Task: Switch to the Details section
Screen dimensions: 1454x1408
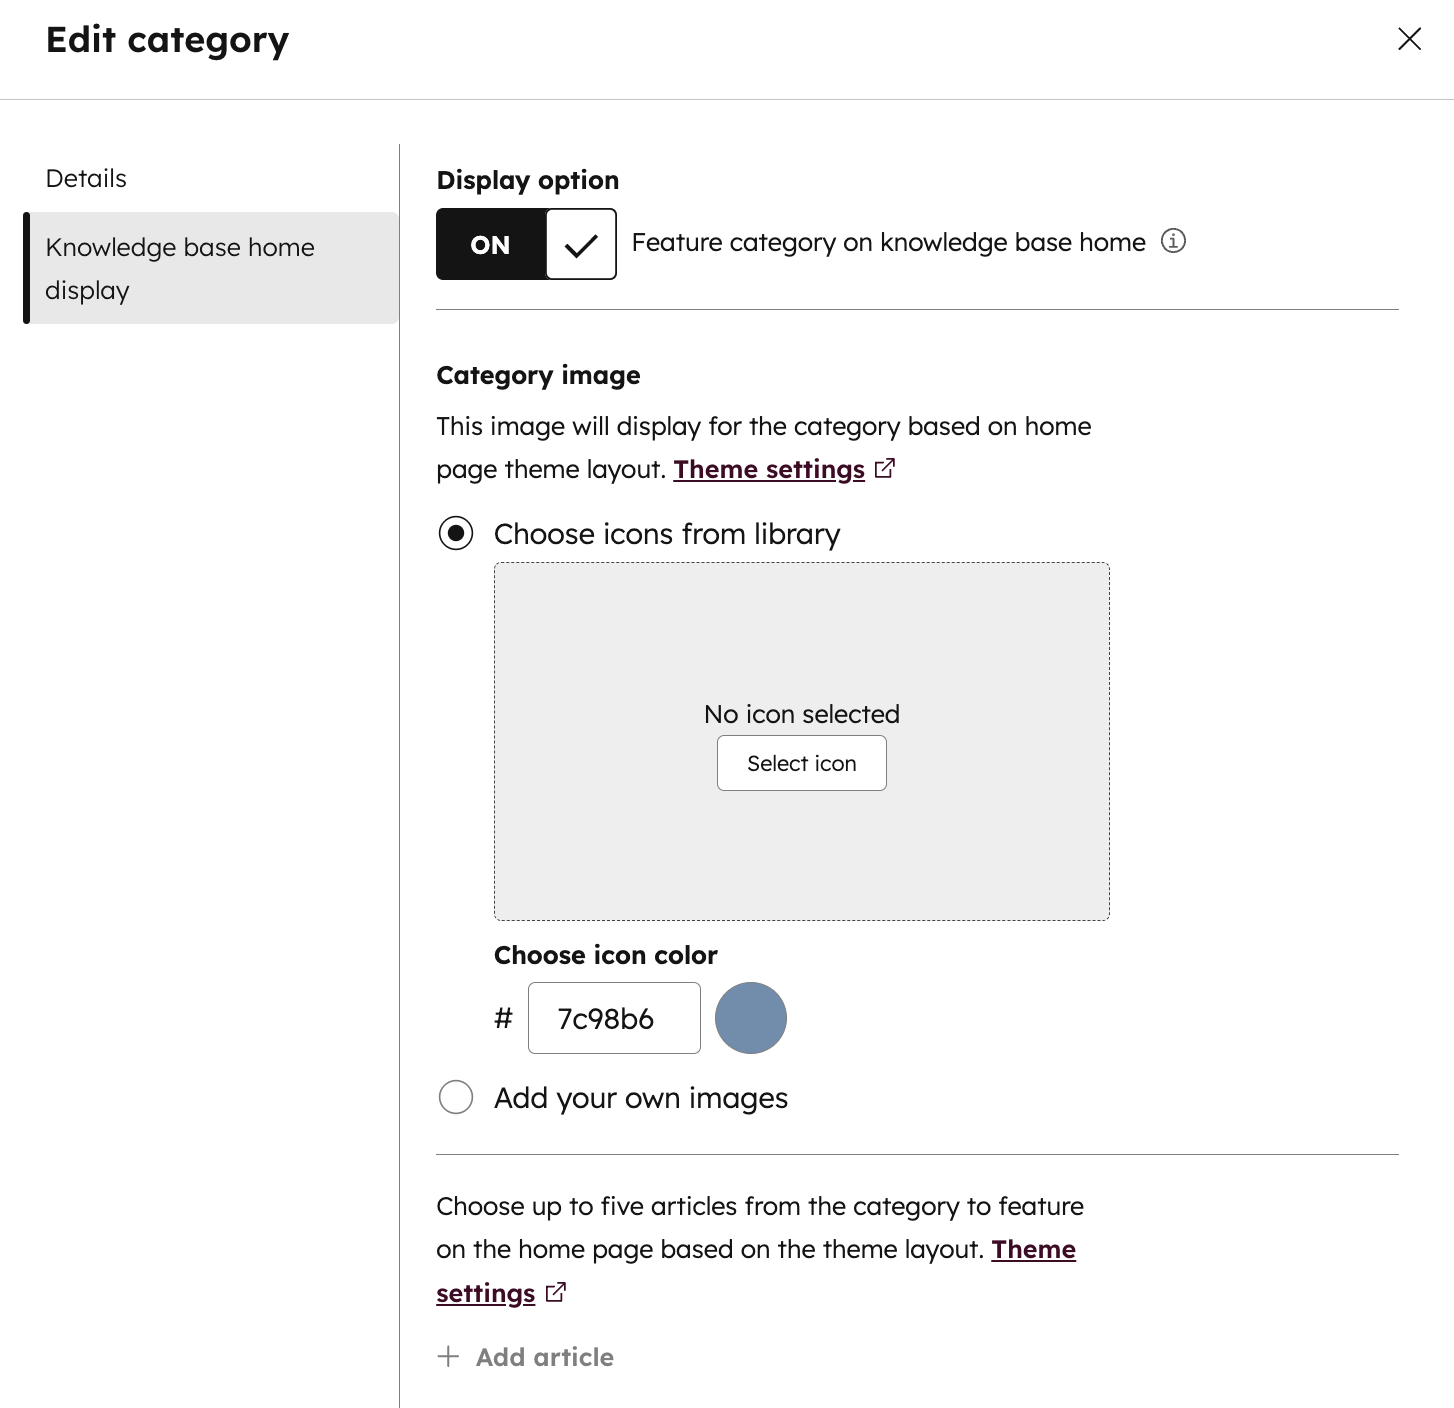Action: [x=86, y=177]
